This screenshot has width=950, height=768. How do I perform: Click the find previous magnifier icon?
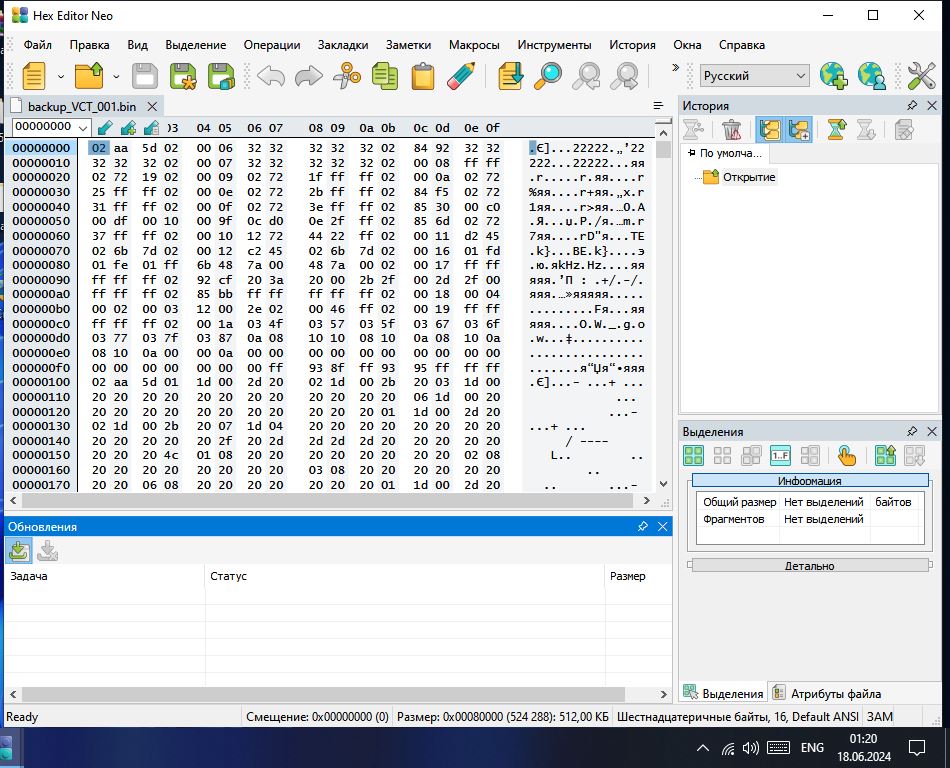[586, 76]
